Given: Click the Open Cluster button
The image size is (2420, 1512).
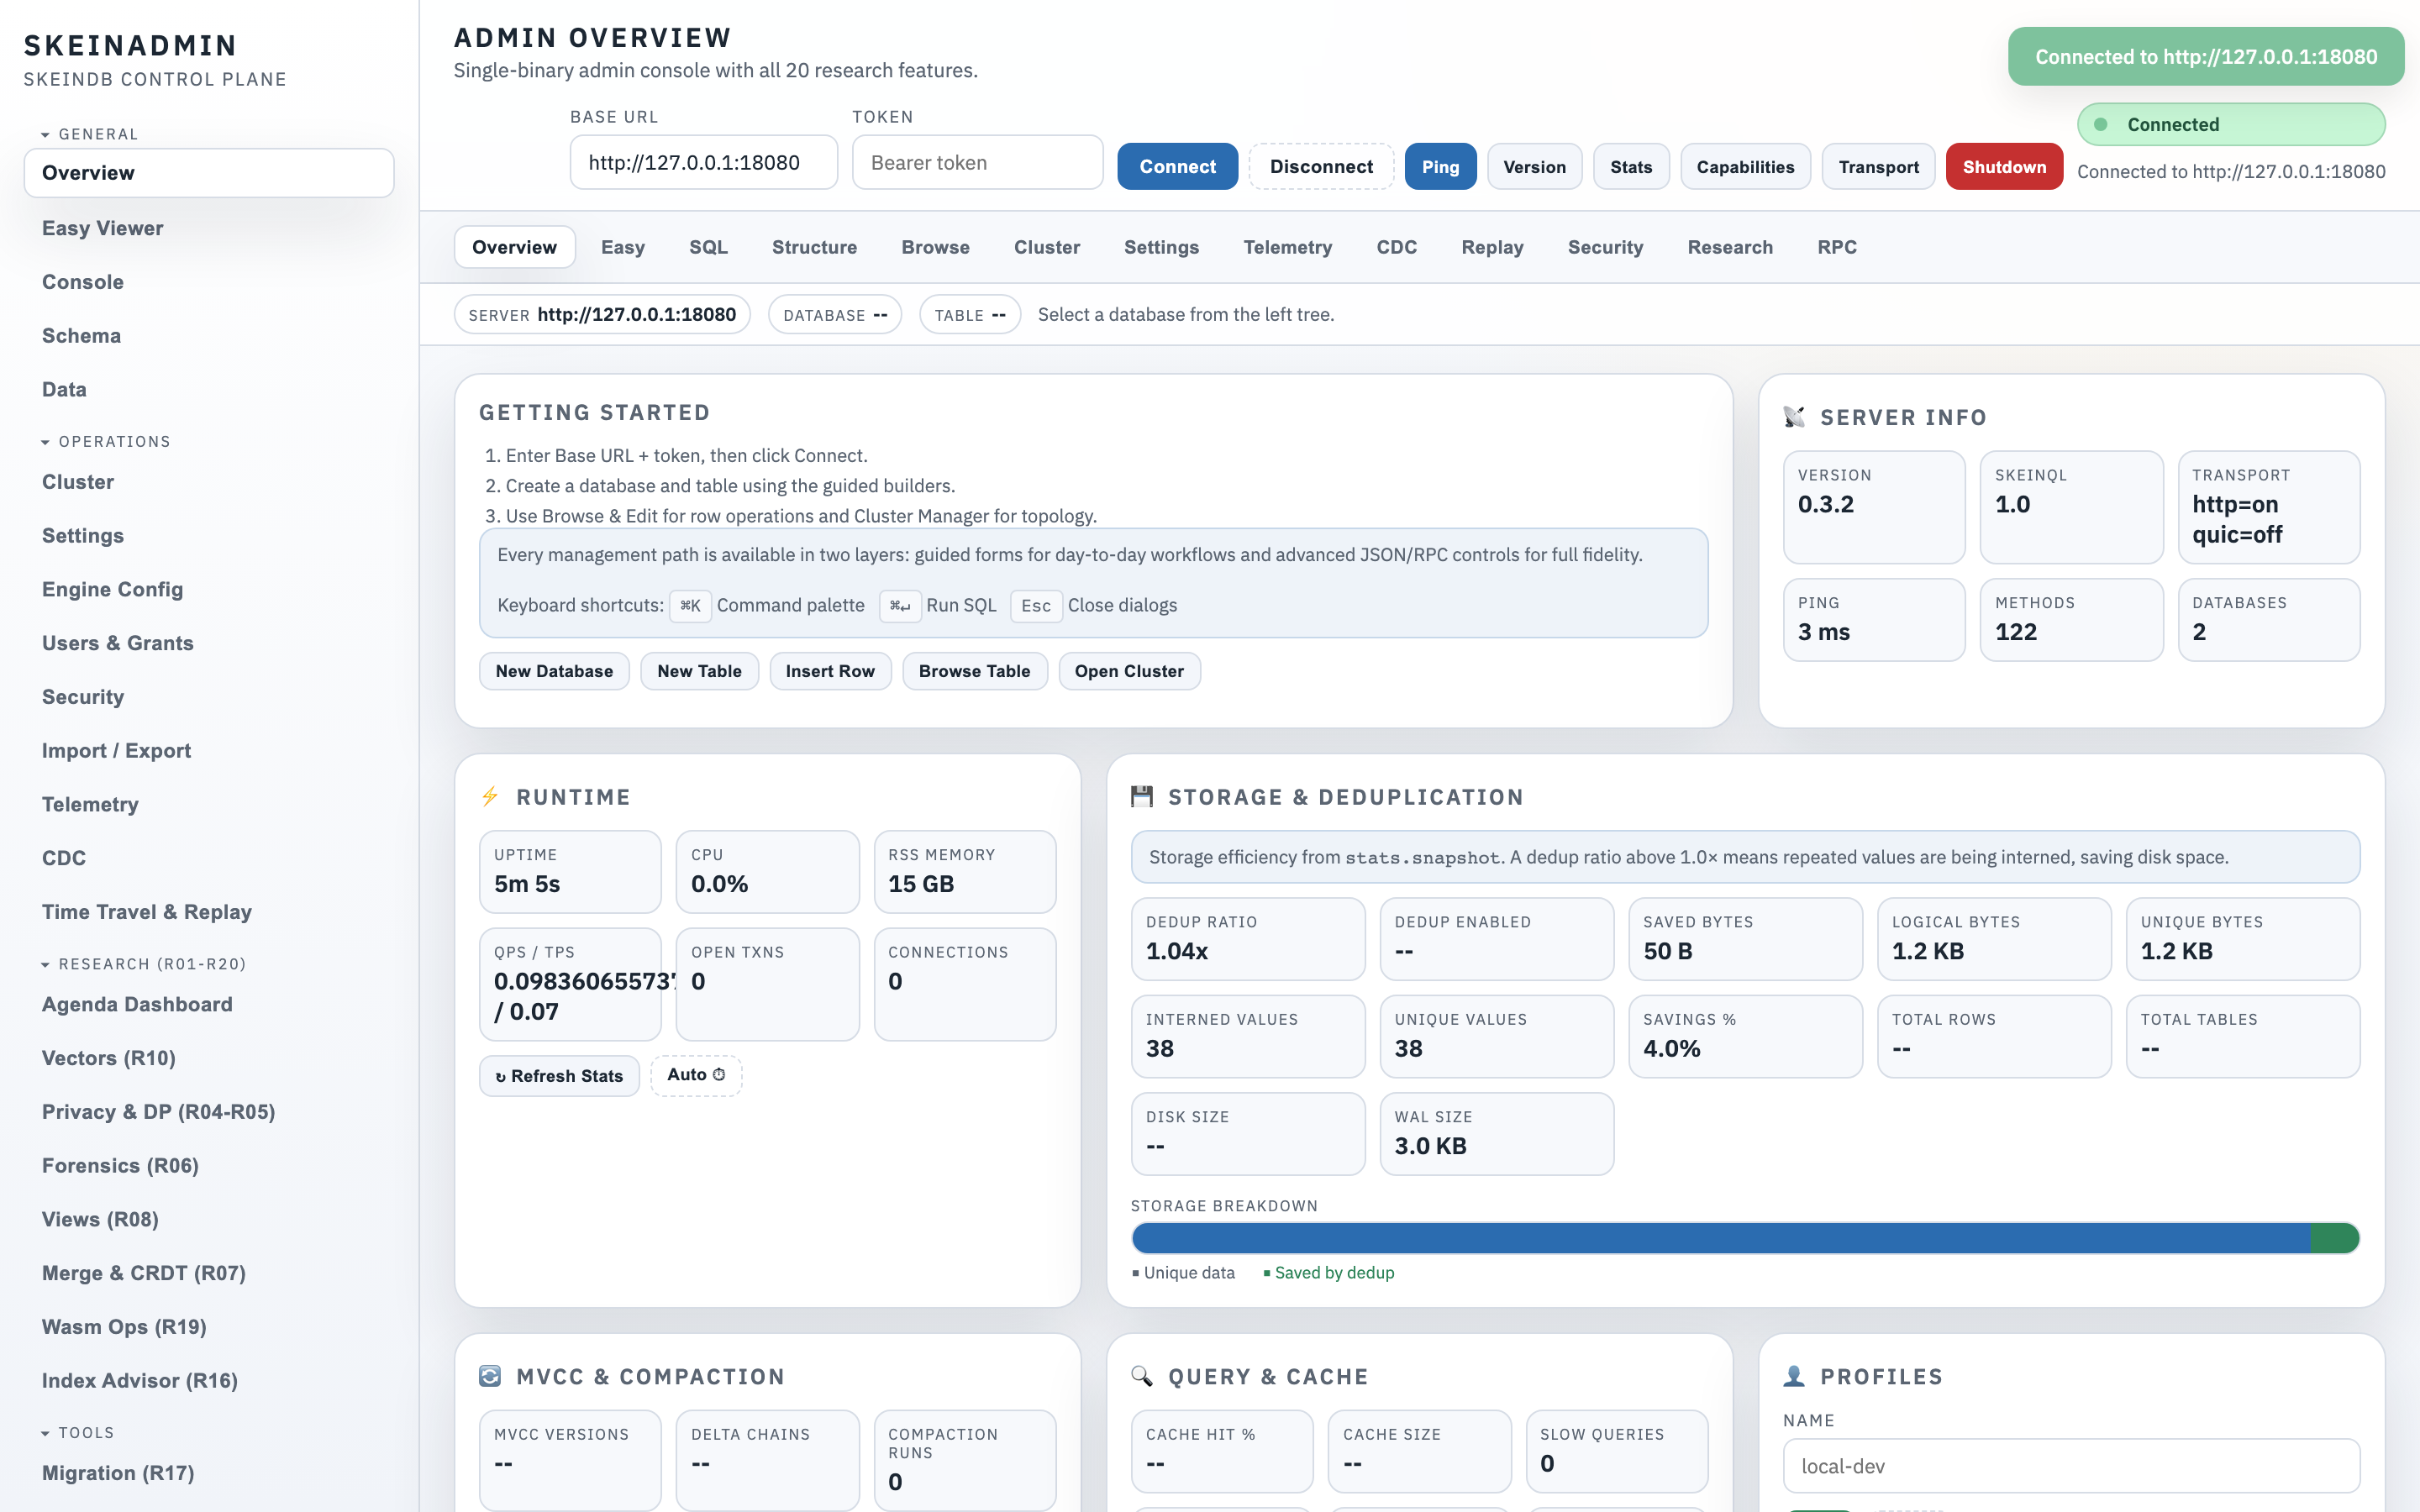Looking at the screenshot, I should 1129,671.
